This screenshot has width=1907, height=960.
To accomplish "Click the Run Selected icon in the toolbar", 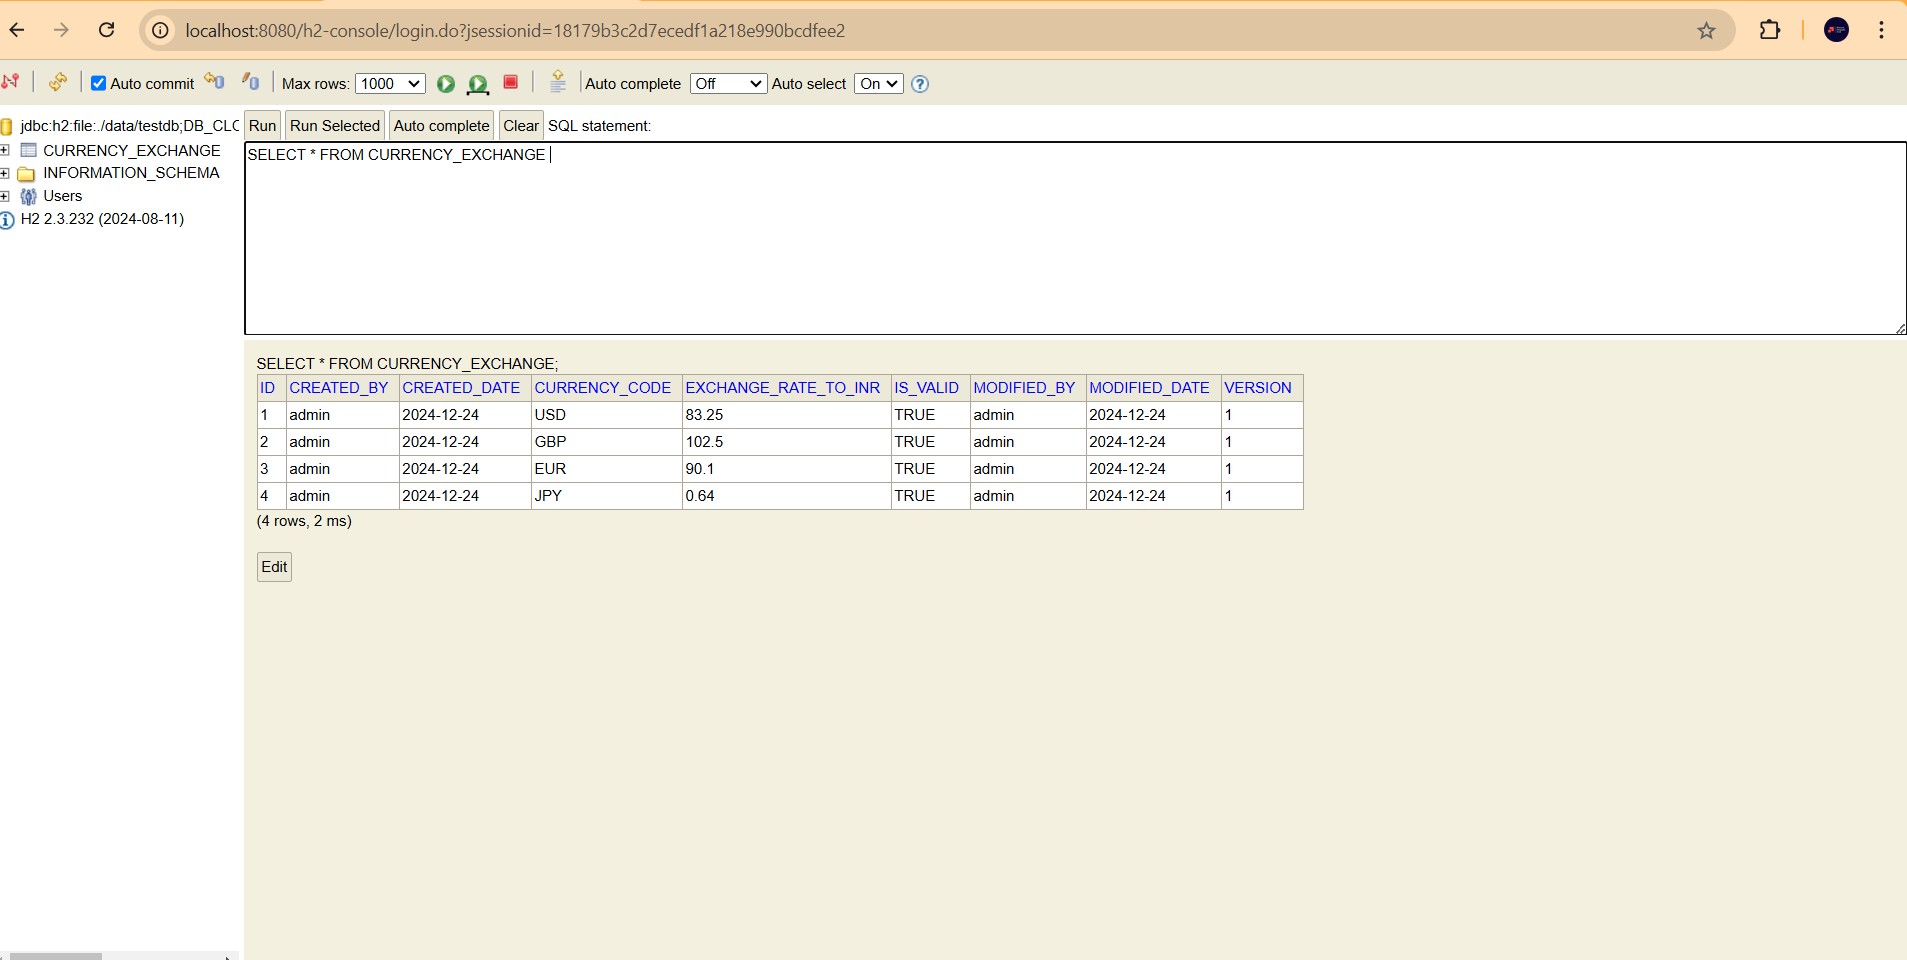I will pos(478,84).
